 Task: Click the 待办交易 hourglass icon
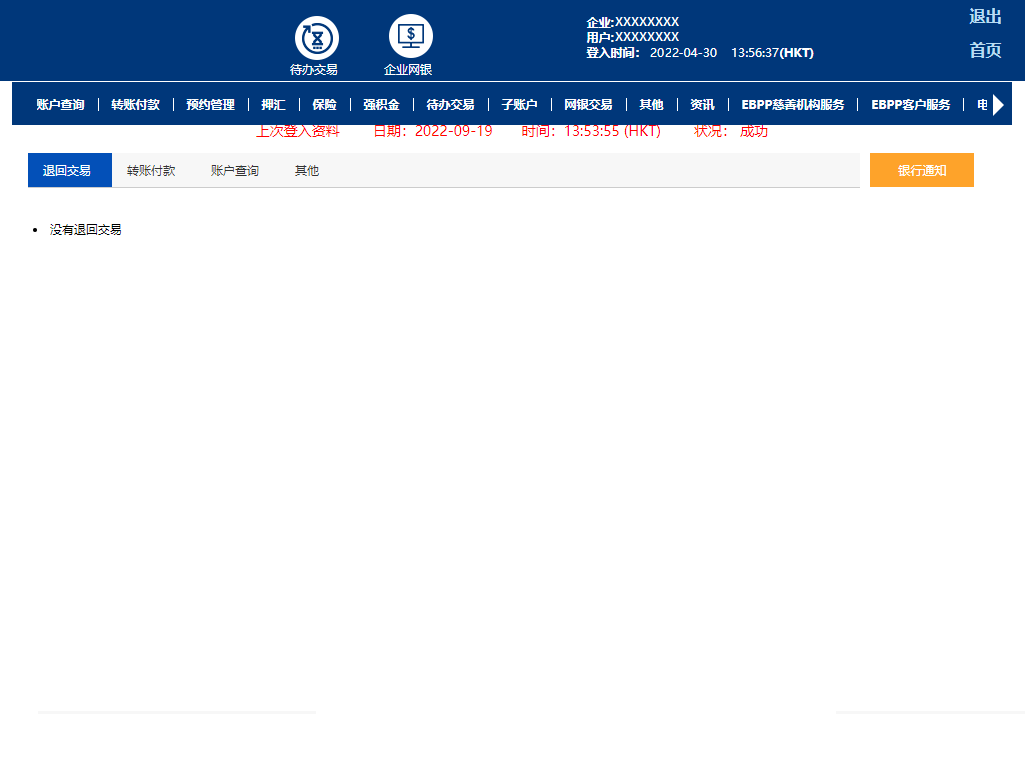pos(316,38)
